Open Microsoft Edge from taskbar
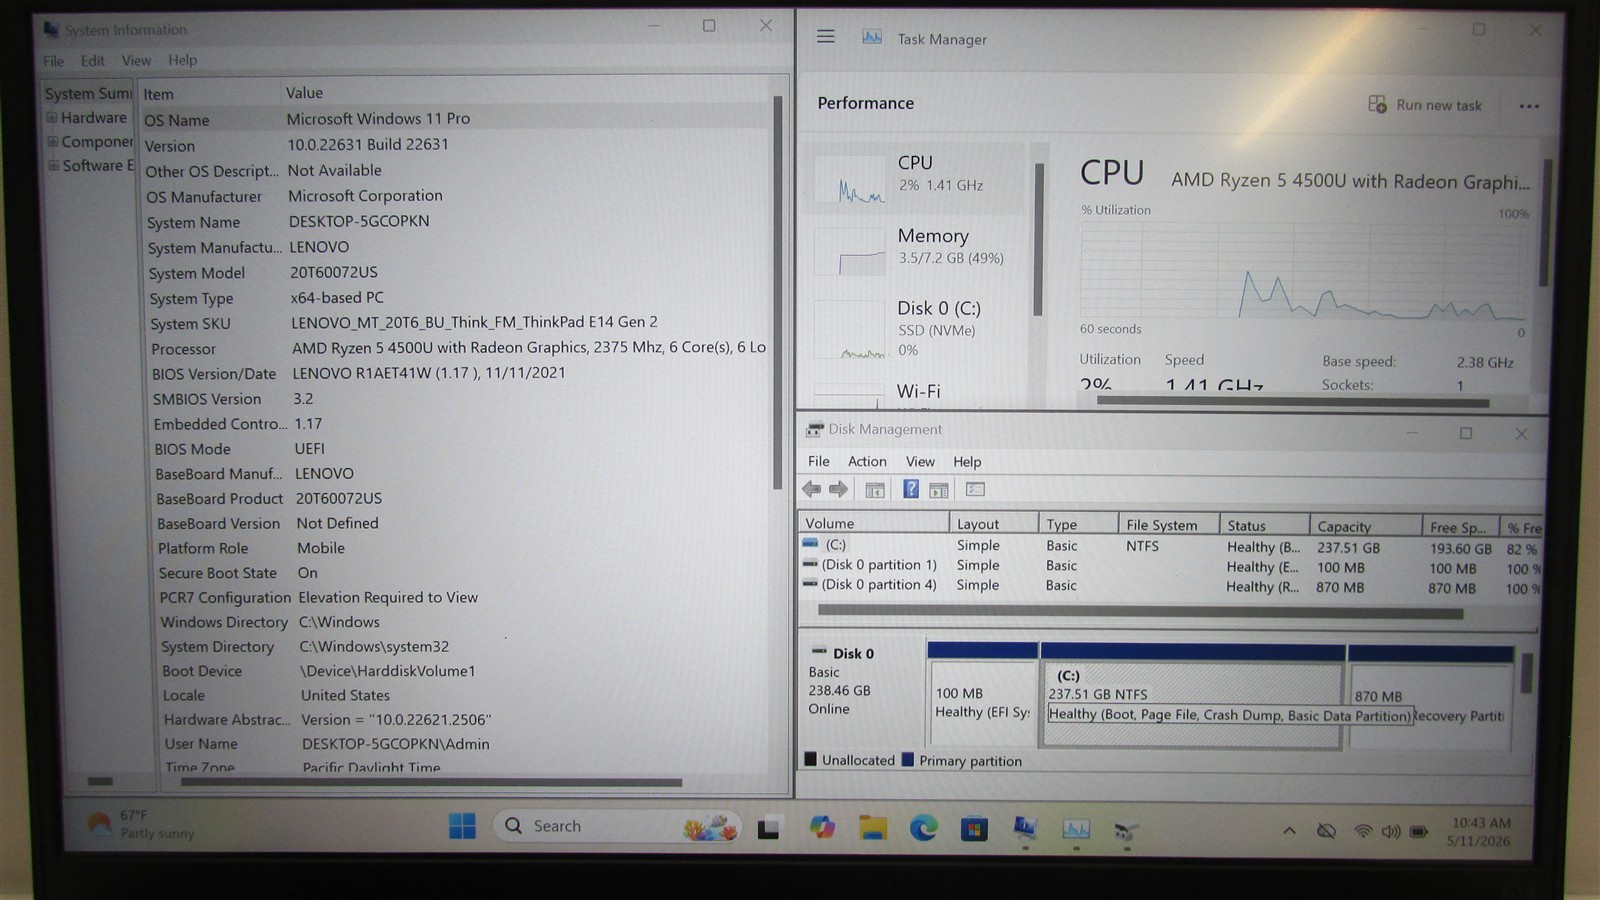Screen dimensions: 1600x900 923,828
